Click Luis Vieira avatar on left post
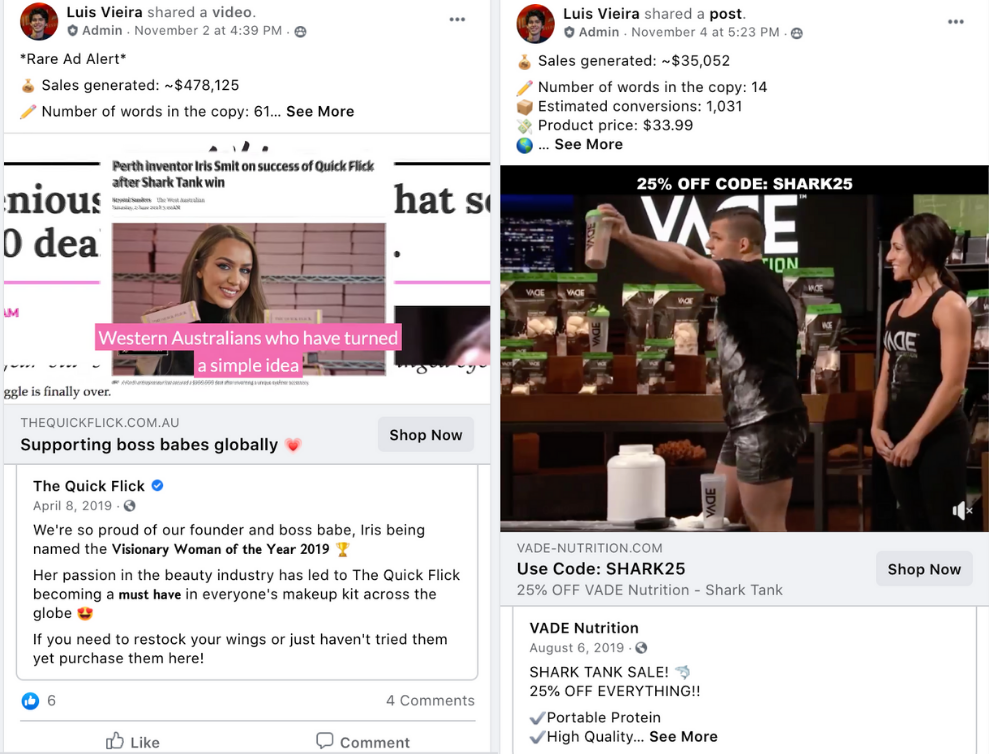Screen dimensions: 989x755 [x=39, y=21]
